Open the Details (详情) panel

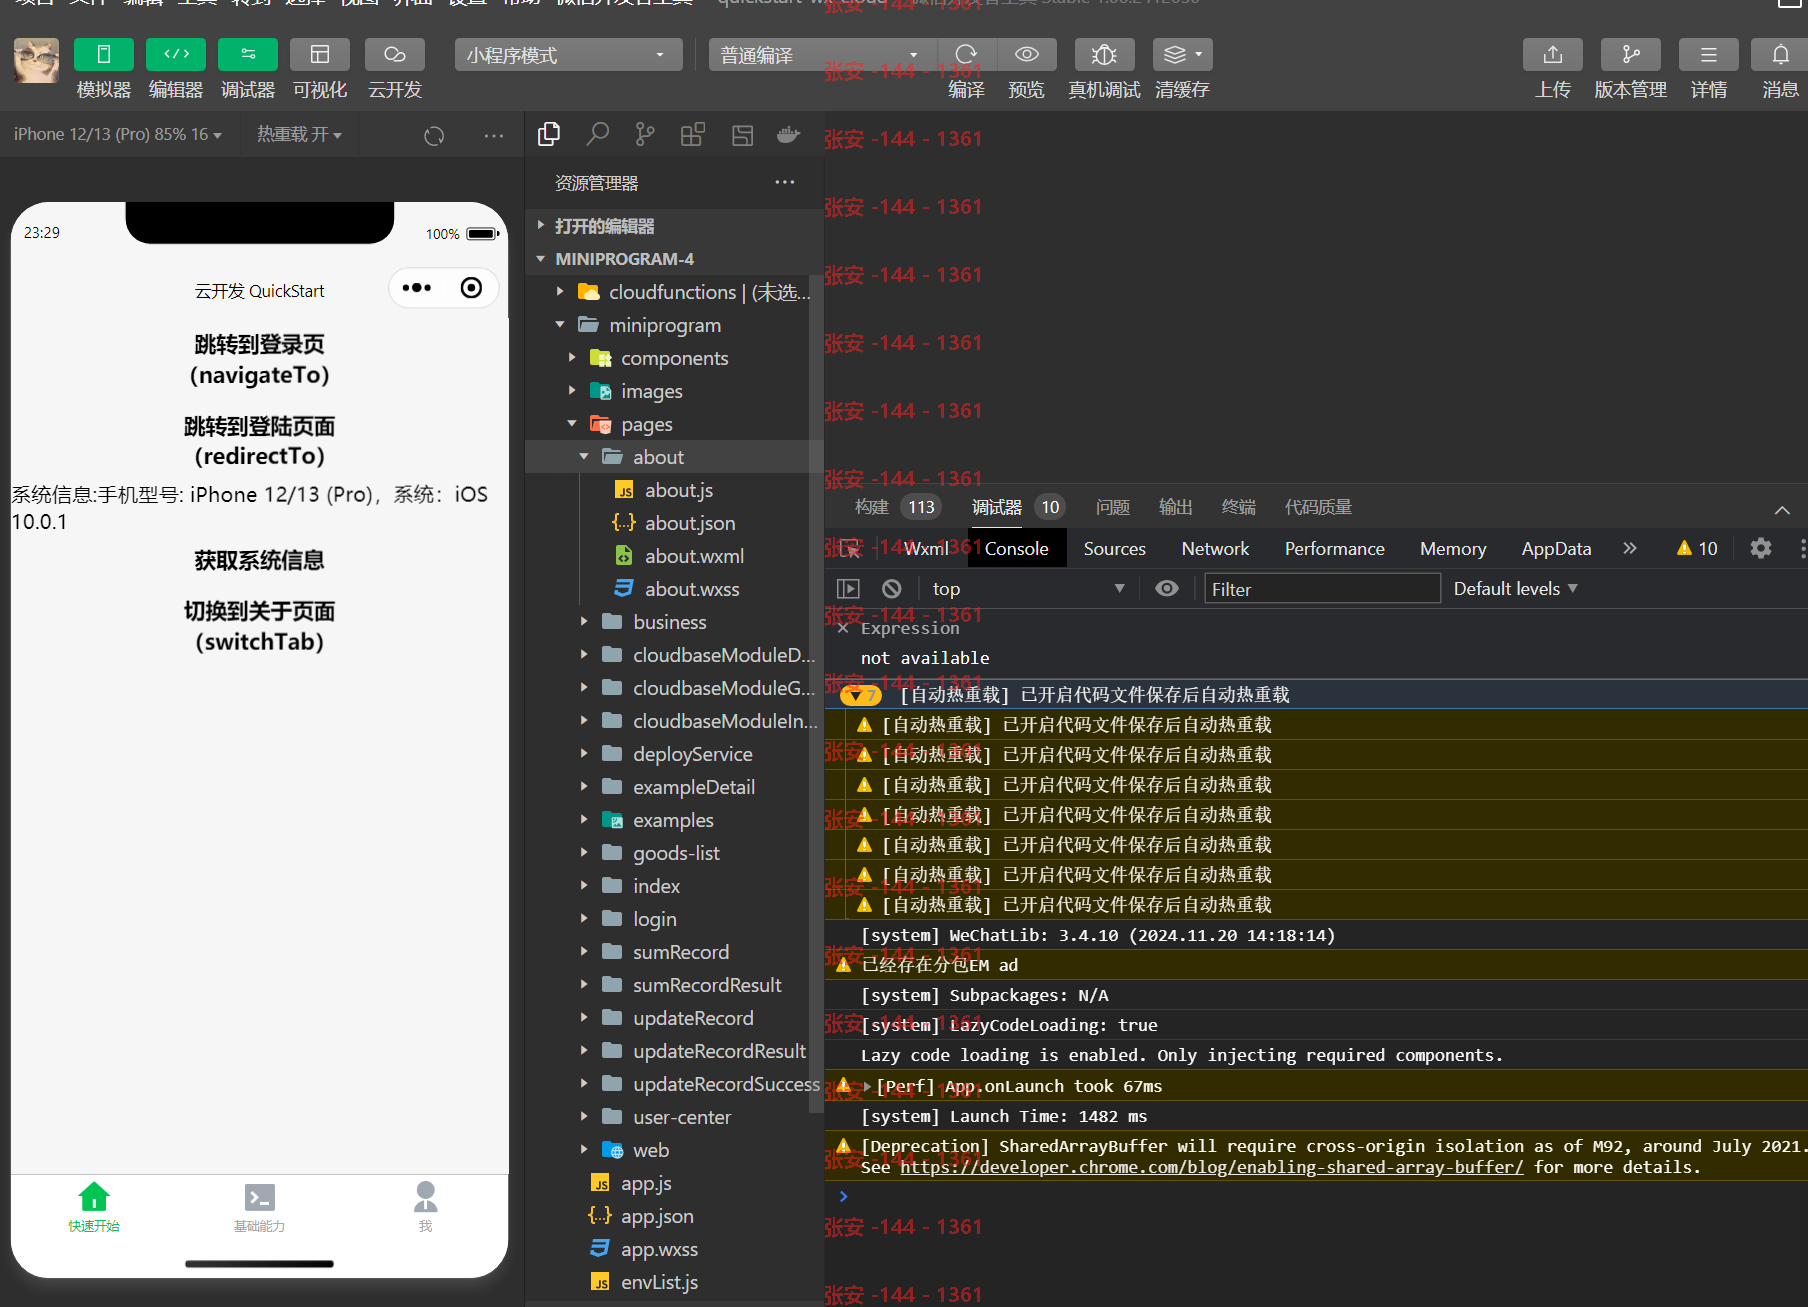click(x=1709, y=55)
